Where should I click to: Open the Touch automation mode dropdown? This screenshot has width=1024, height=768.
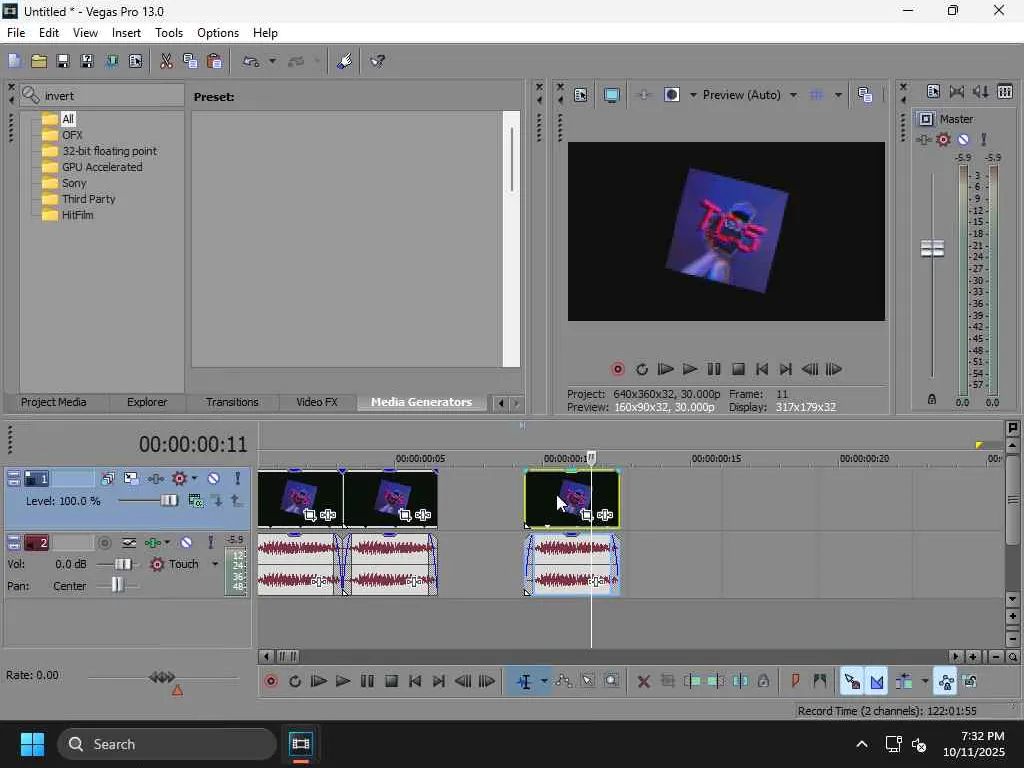point(215,564)
